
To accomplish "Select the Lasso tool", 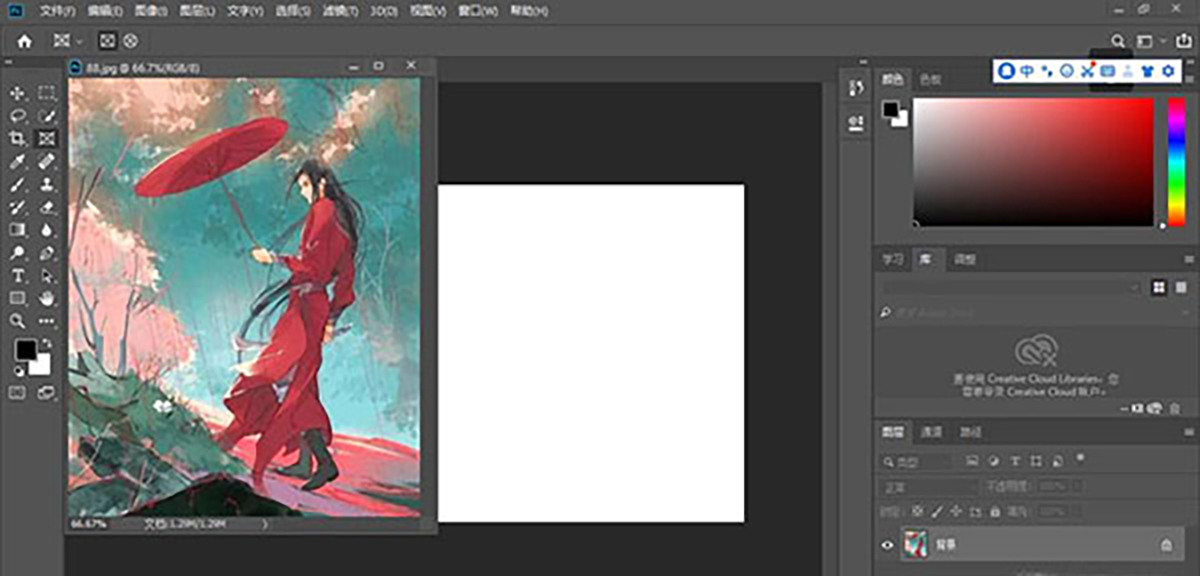I will [x=17, y=116].
